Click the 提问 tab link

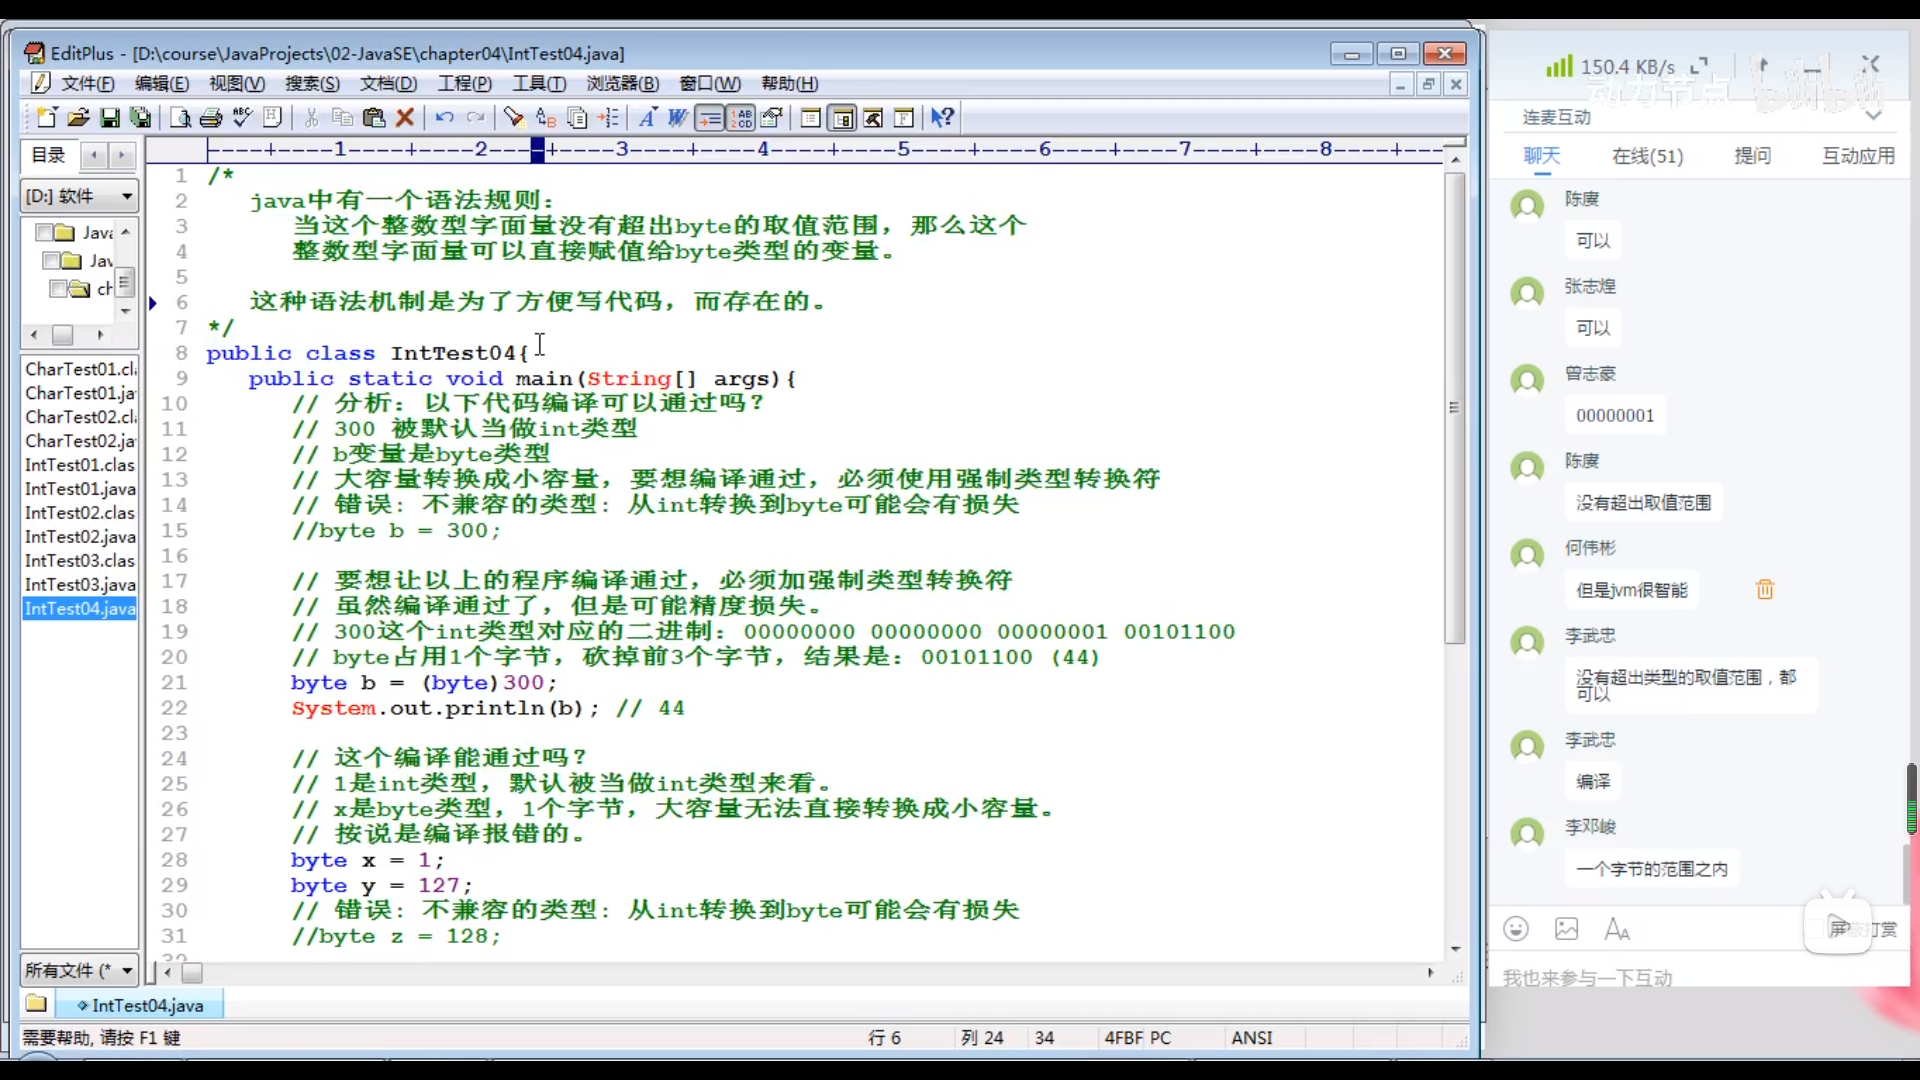(x=1752, y=156)
